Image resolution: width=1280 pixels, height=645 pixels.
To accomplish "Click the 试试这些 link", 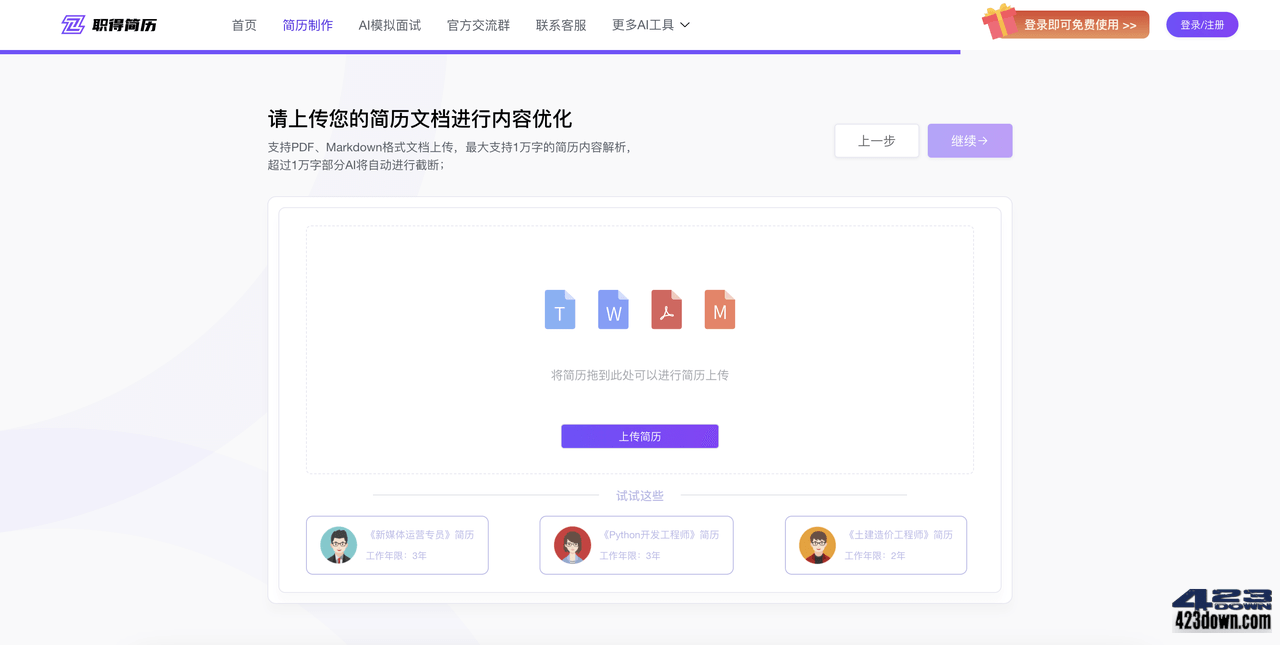I will (639, 495).
